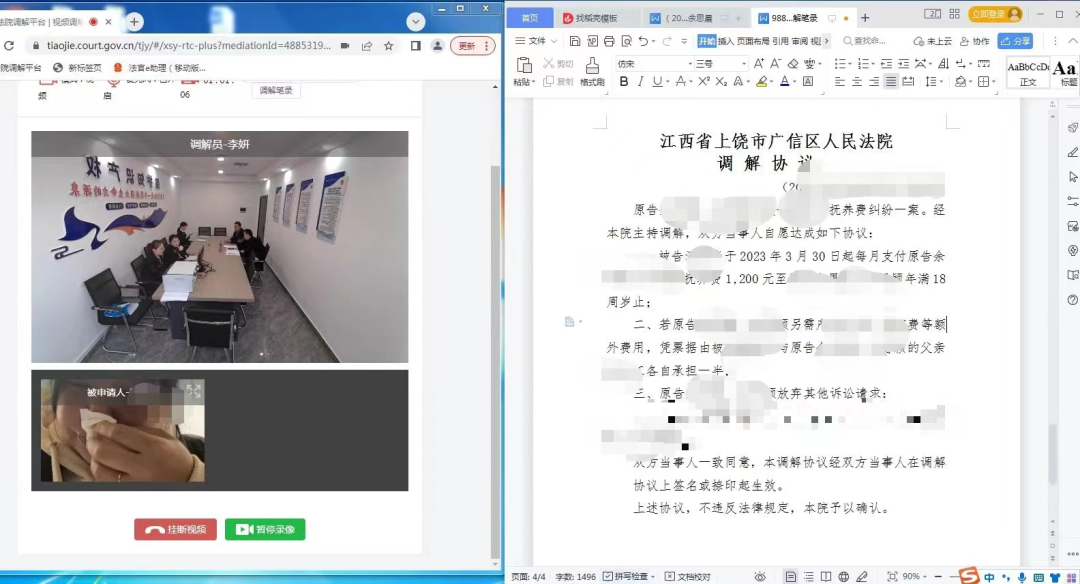Toggle the Document Proofing (文档校对) option
The image size is (1080, 584).
click(687, 576)
